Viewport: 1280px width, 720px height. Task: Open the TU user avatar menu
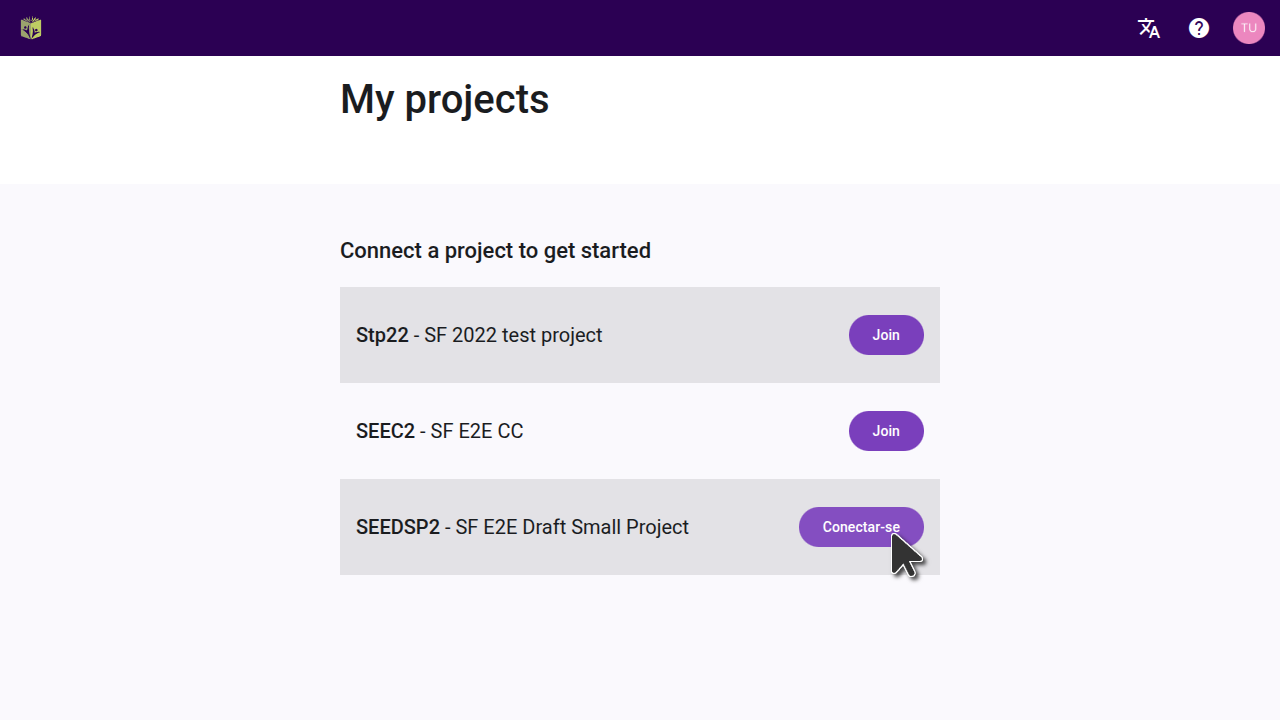coord(1249,28)
